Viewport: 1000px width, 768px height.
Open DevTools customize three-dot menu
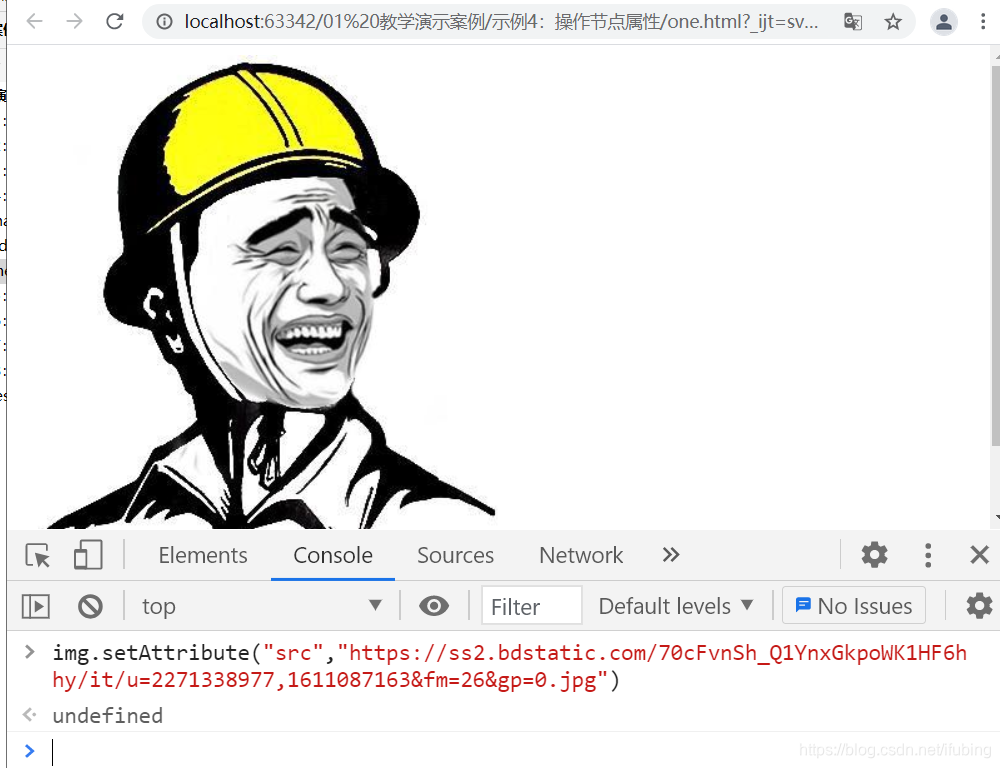click(x=928, y=555)
